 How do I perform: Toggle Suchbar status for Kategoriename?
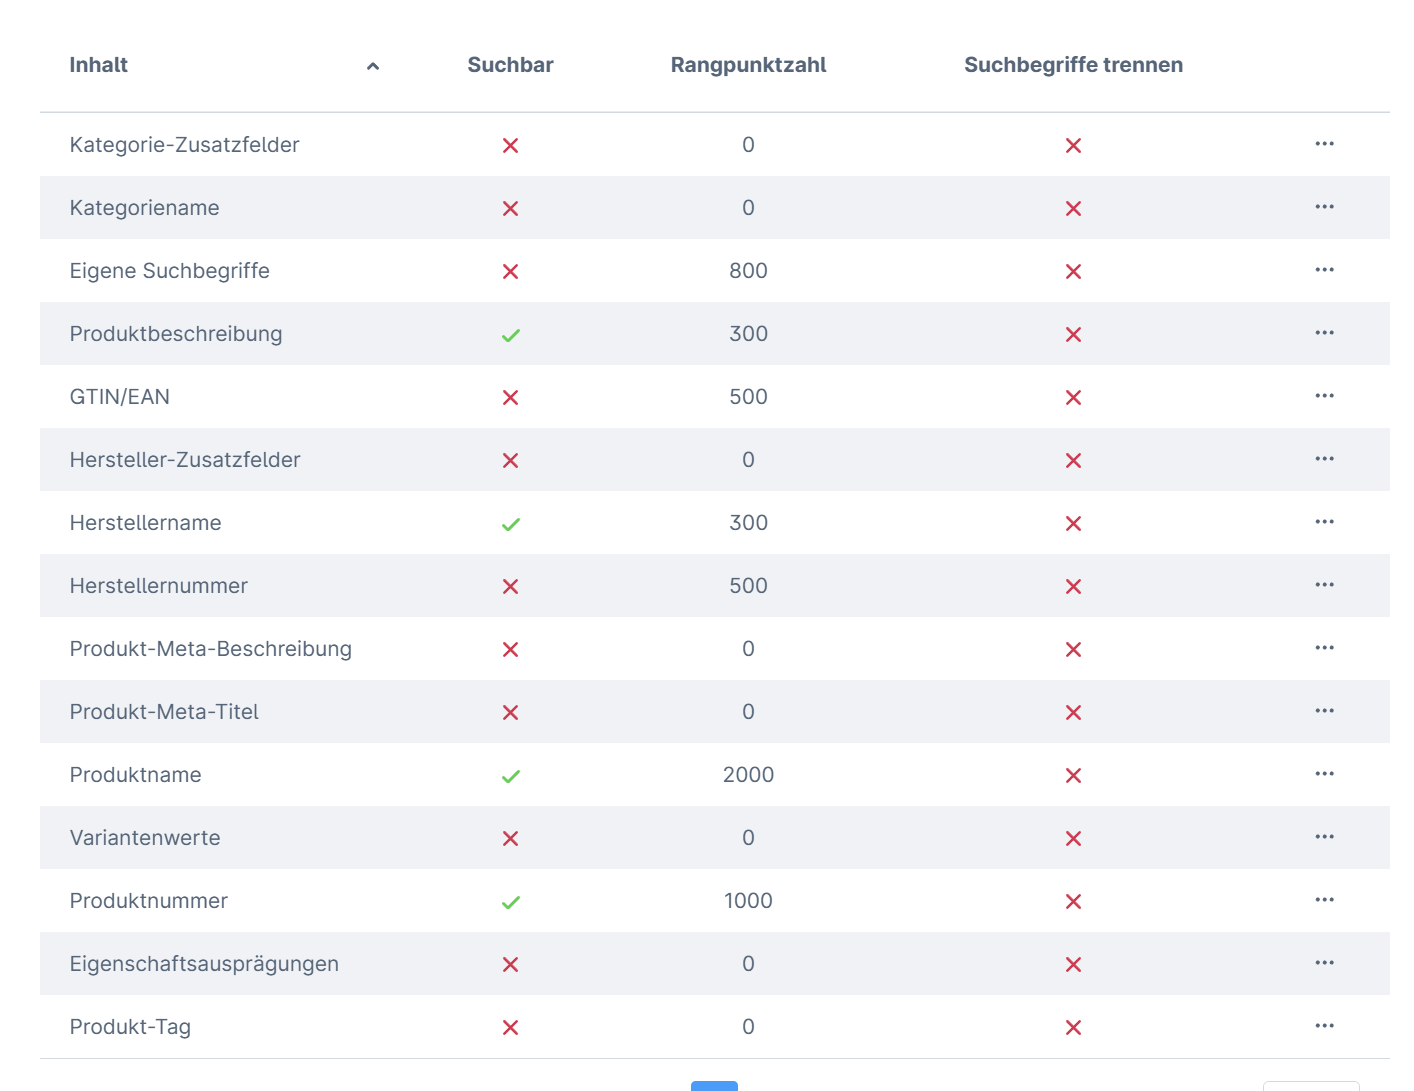510,208
